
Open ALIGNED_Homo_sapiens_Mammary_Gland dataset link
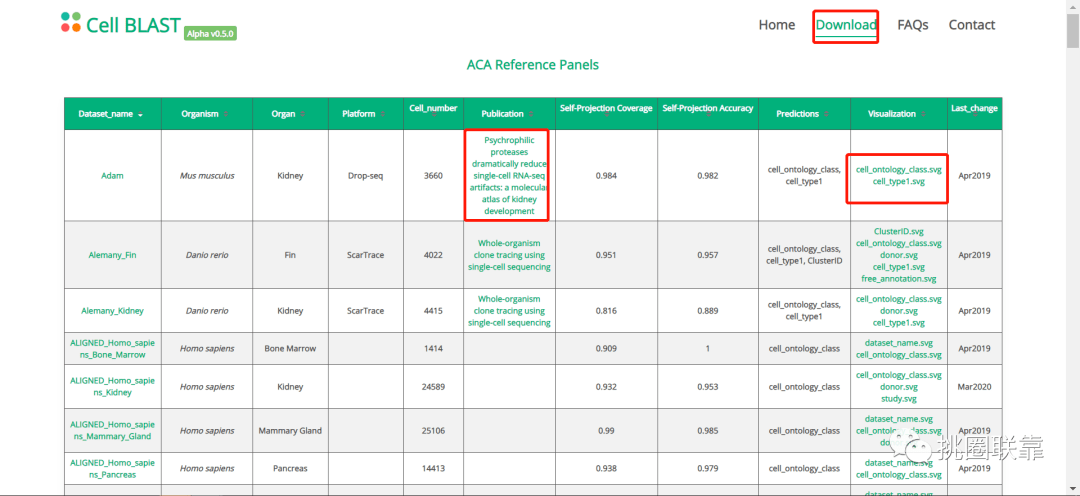pos(112,431)
